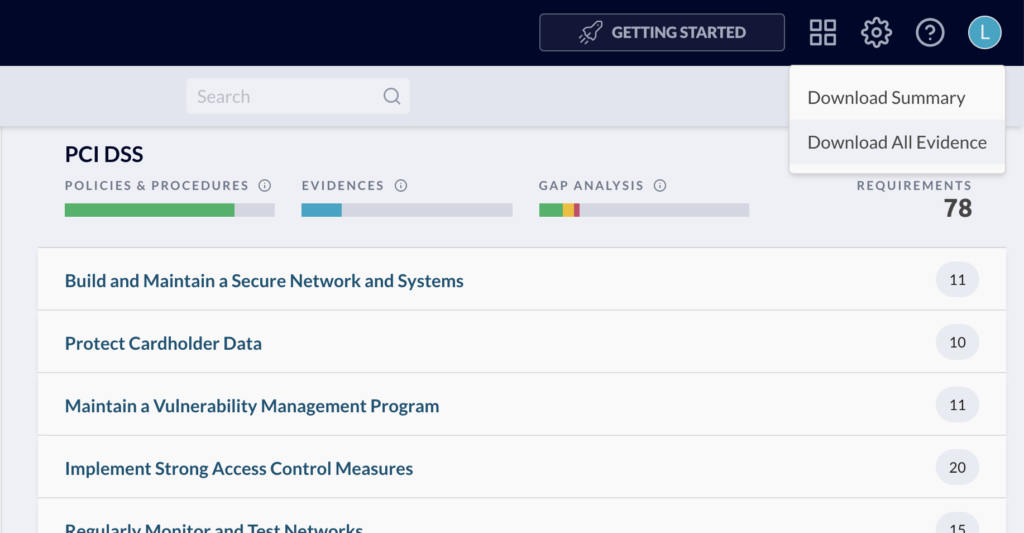1024x533 pixels.
Task: Expand Build and Maintain a Secure Network section
Action: pyautogui.click(x=264, y=281)
